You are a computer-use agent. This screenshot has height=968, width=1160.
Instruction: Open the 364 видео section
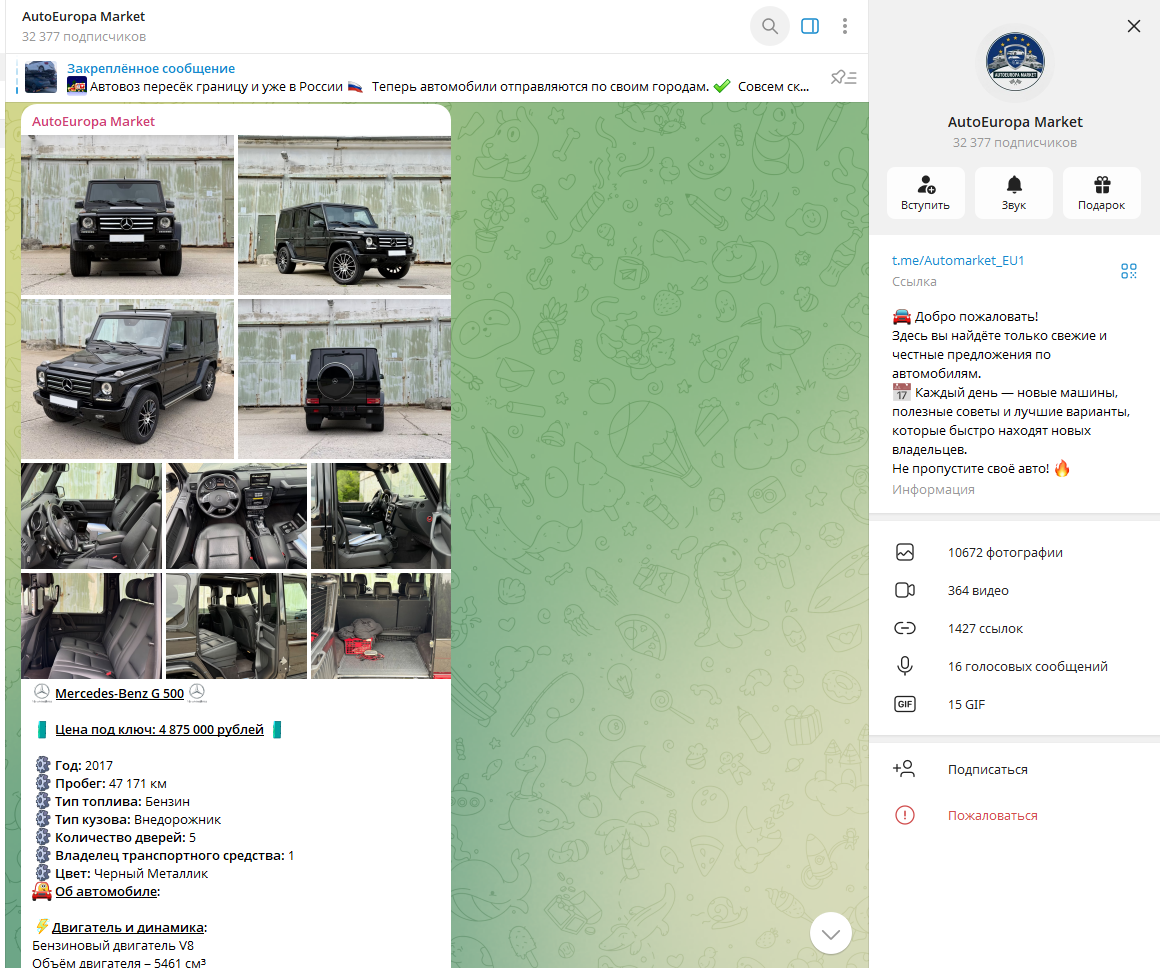pyautogui.click(x=978, y=590)
